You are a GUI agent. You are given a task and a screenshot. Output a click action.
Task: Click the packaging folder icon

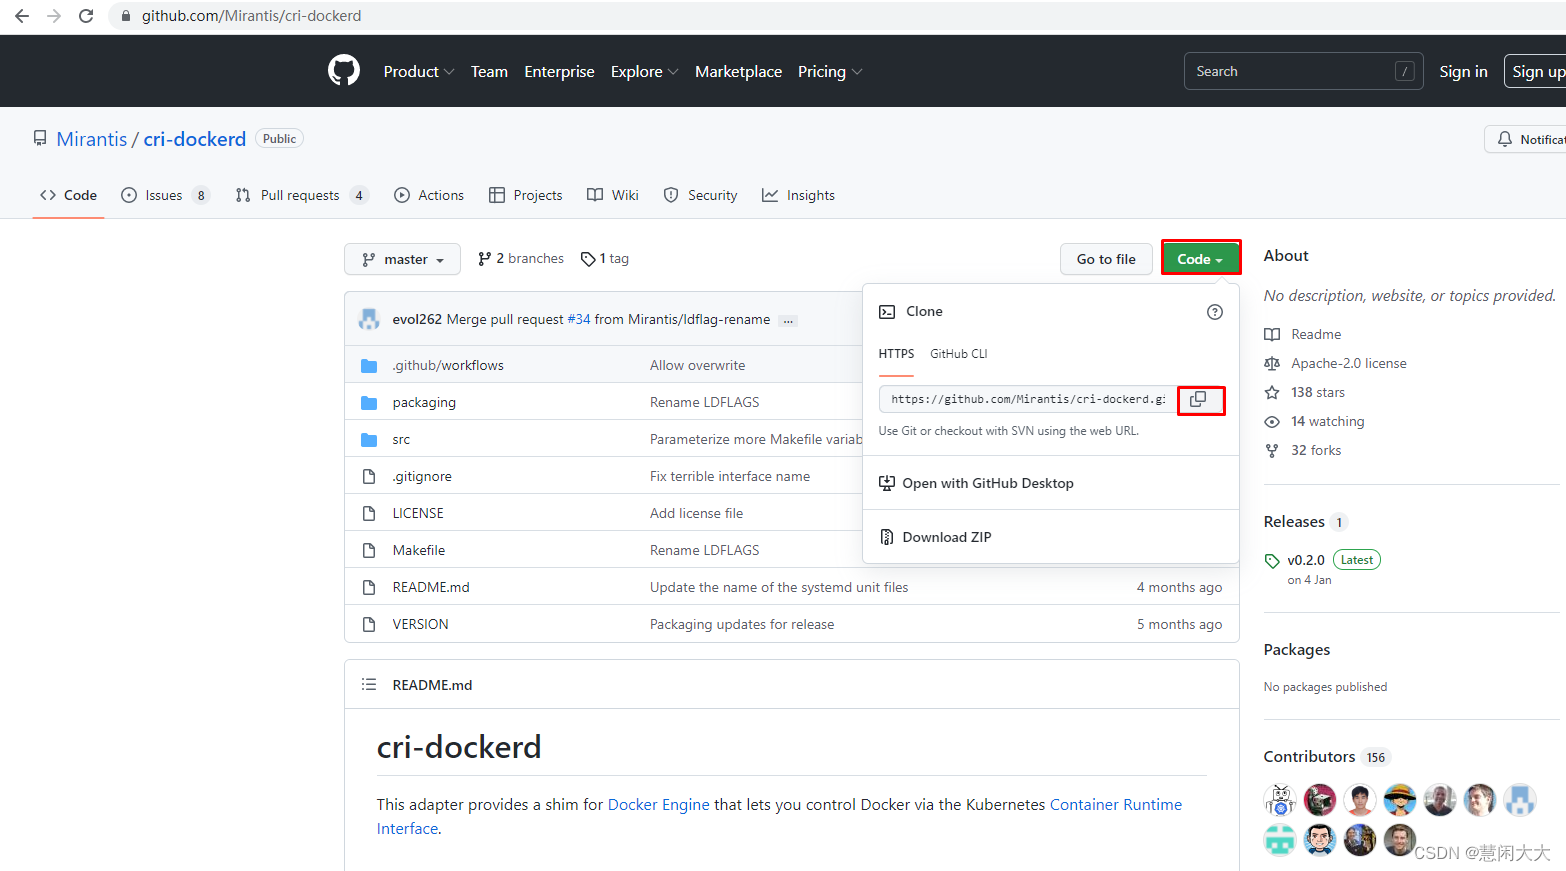[369, 403]
